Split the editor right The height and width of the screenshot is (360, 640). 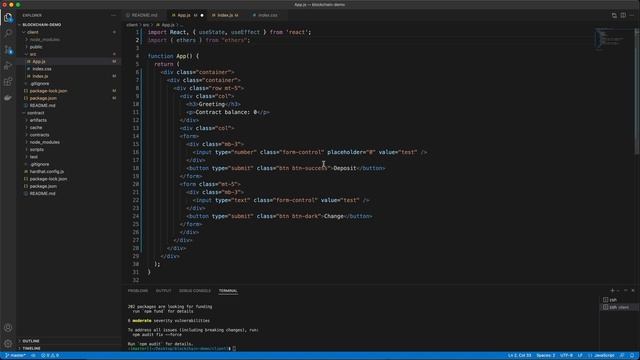[x=623, y=16]
